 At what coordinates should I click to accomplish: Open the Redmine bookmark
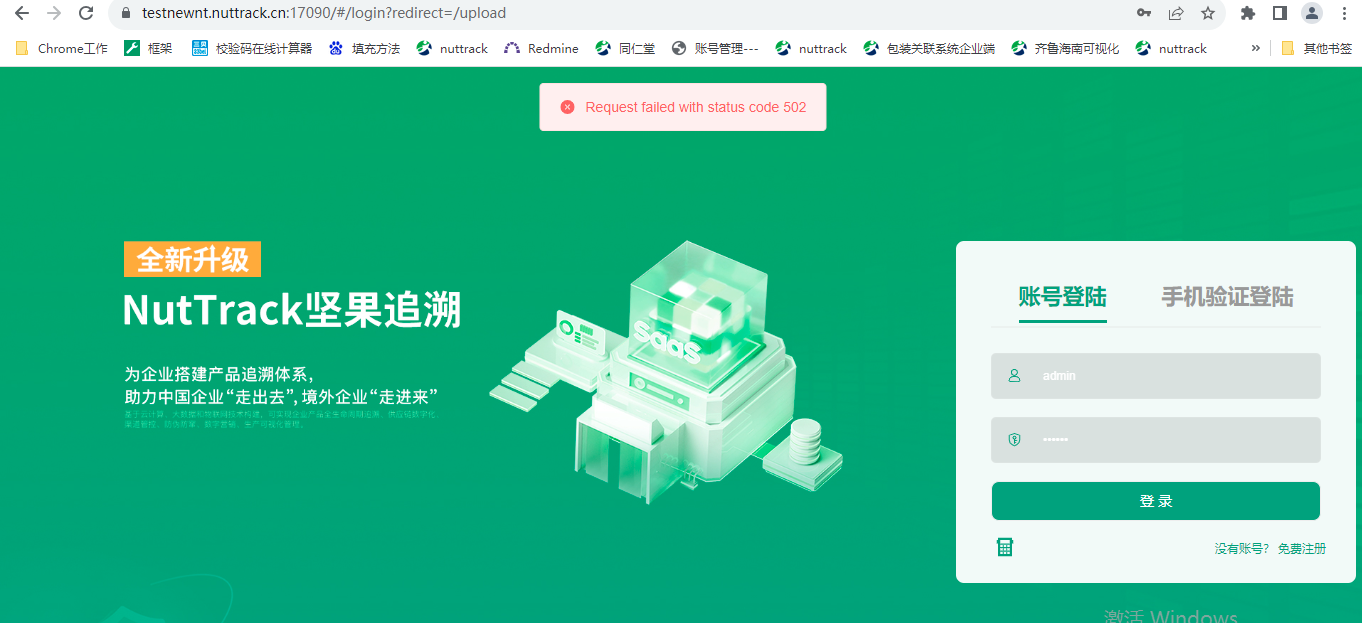(x=541, y=48)
